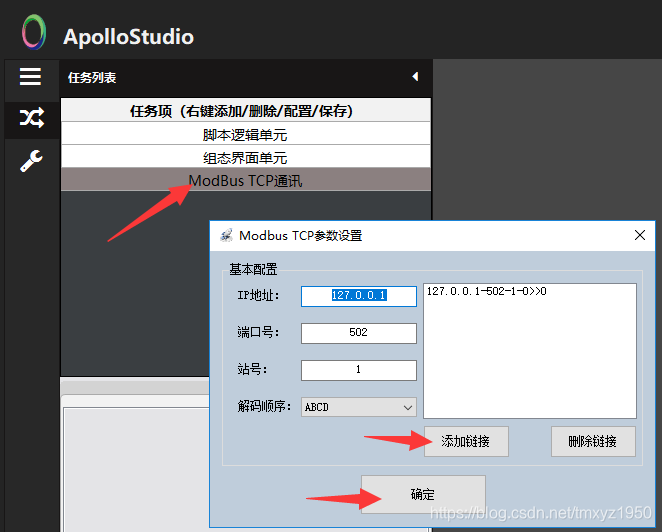The height and width of the screenshot is (532, 662).
Task: Click the 端口号 label
Action: (258, 332)
